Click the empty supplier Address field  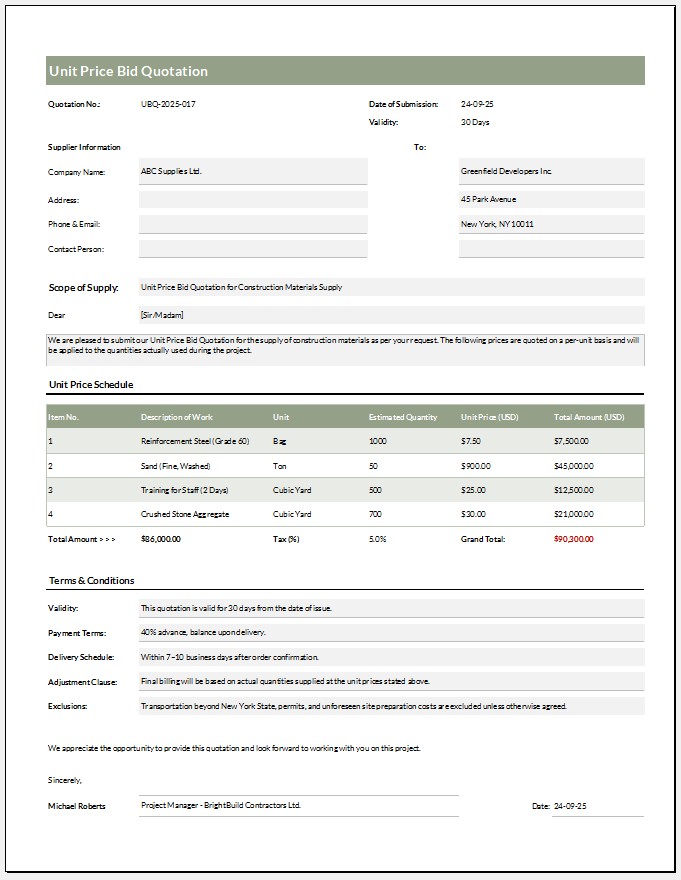click(x=253, y=200)
